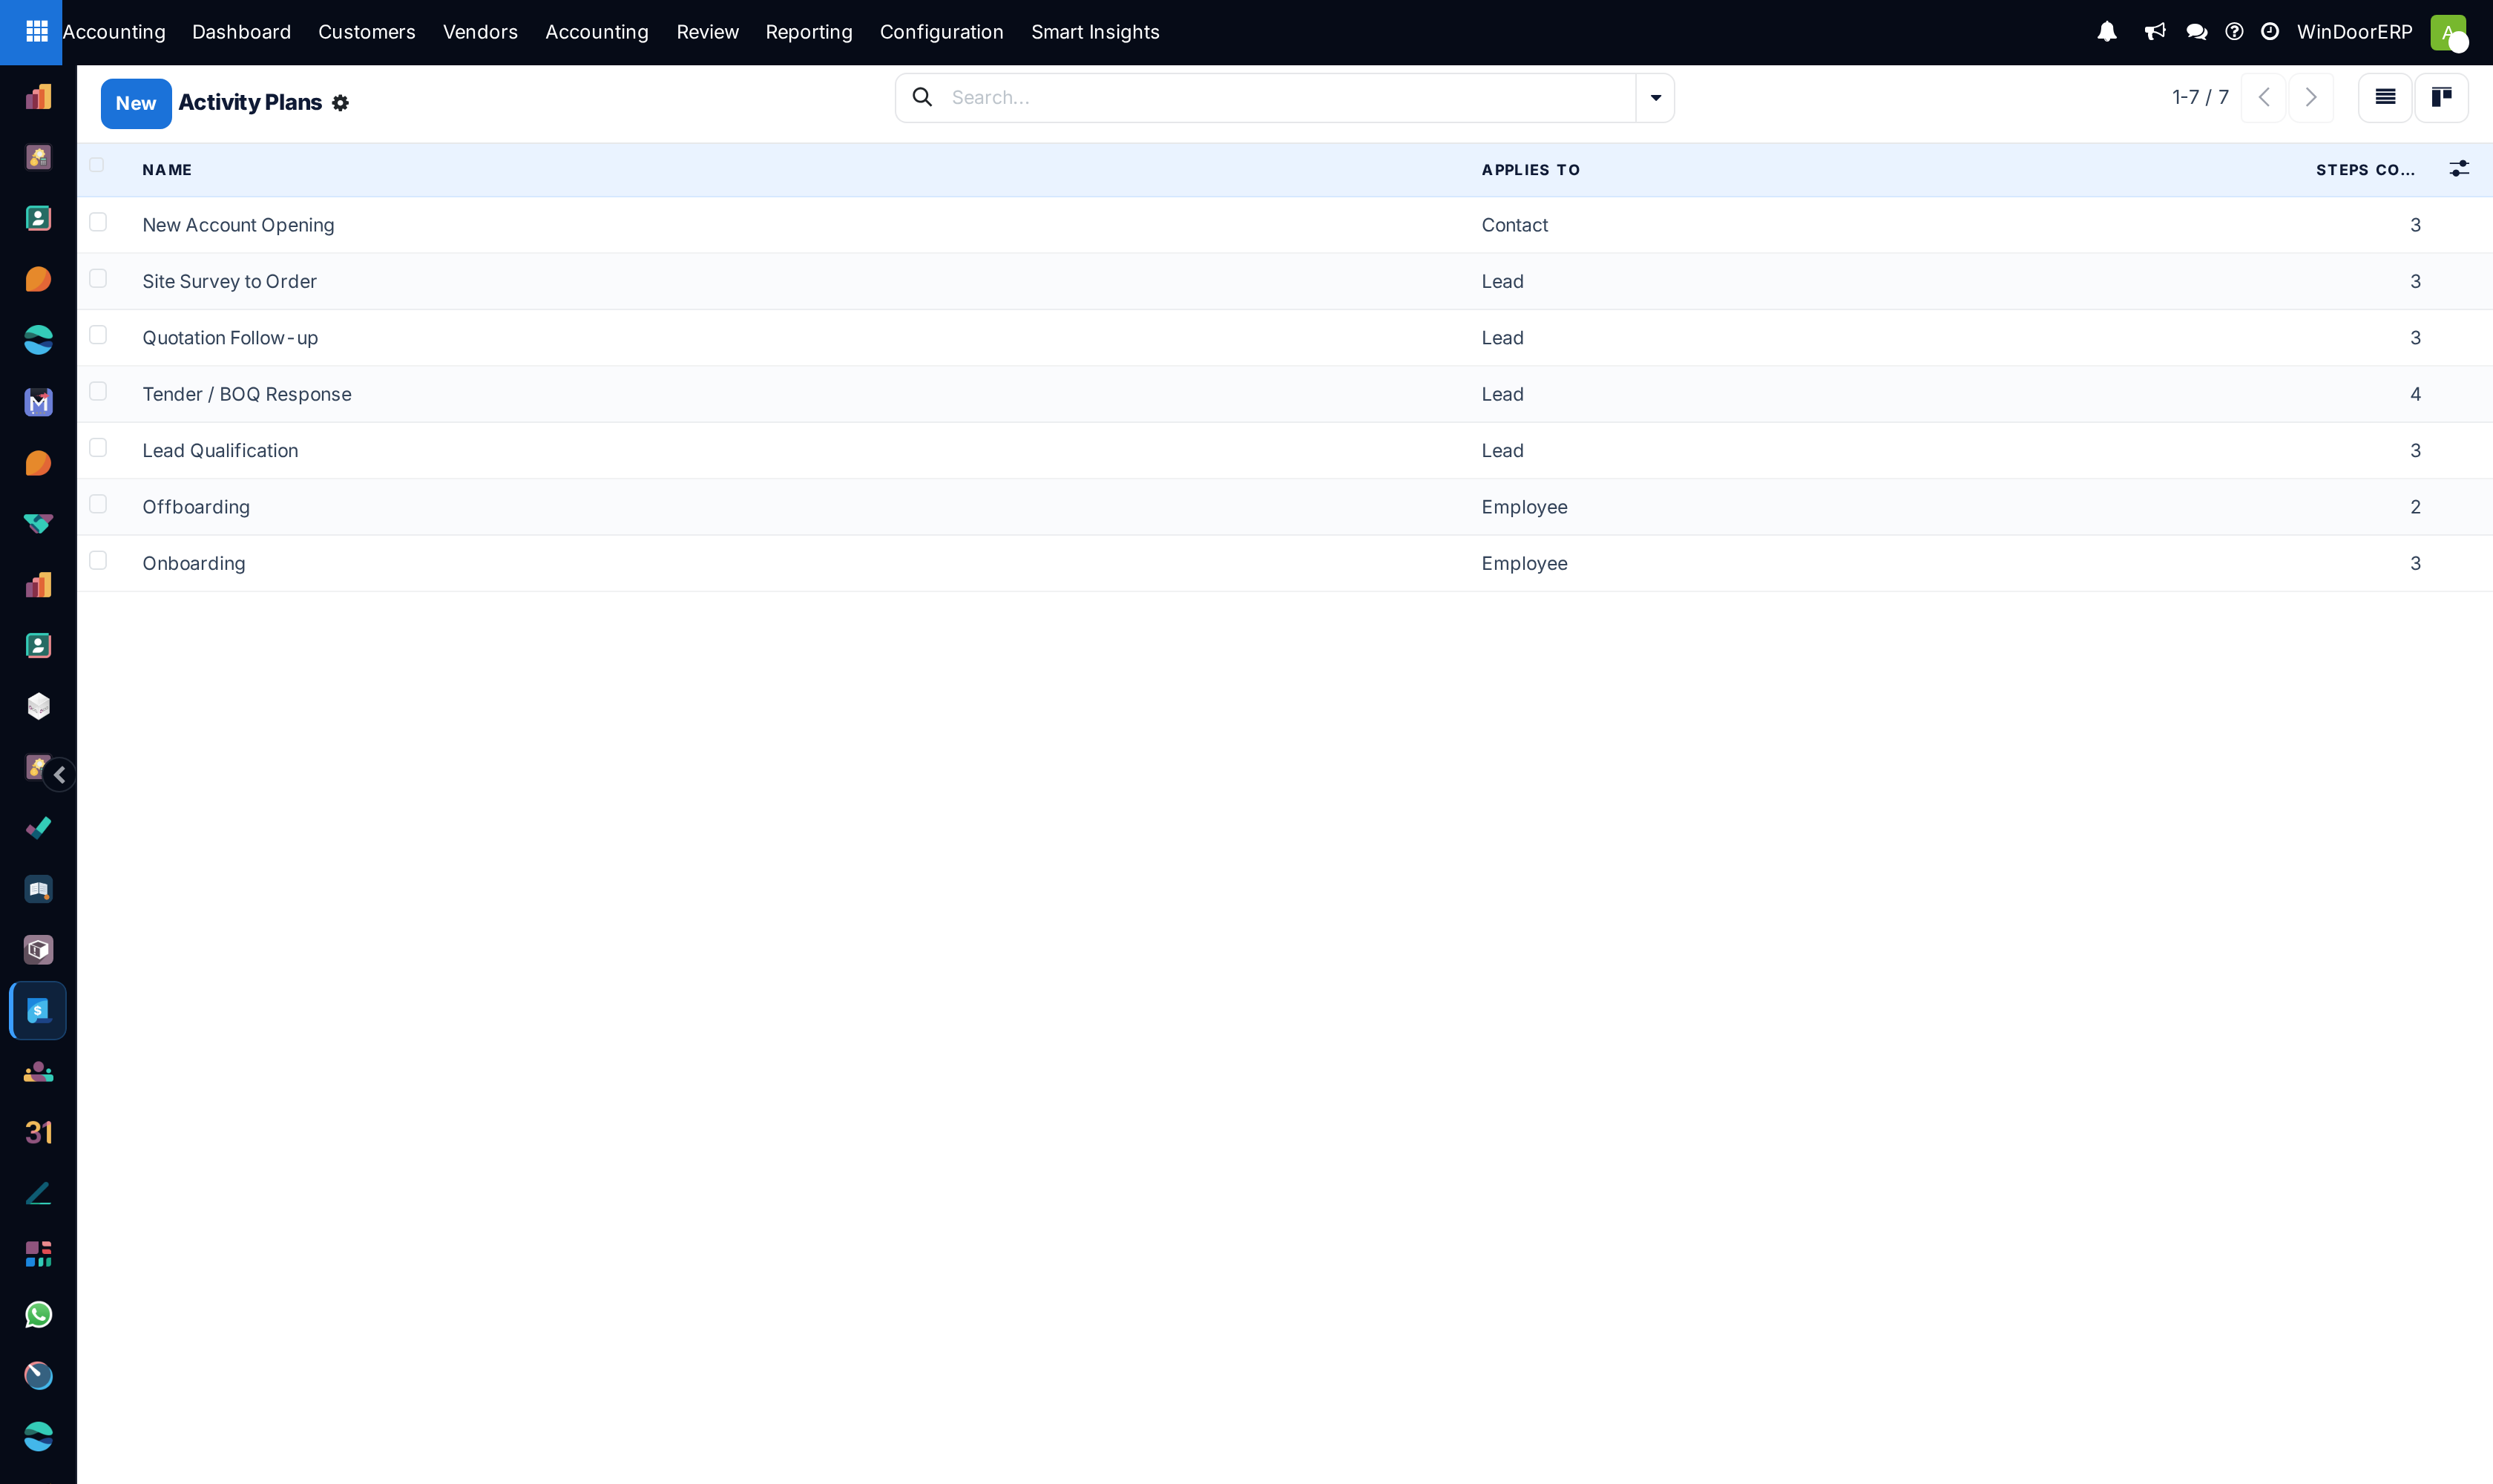The height and width of the screenshot is (1484, 2493).
Task: Sort by the Steps Count column header
Action: pos(2365,170)
